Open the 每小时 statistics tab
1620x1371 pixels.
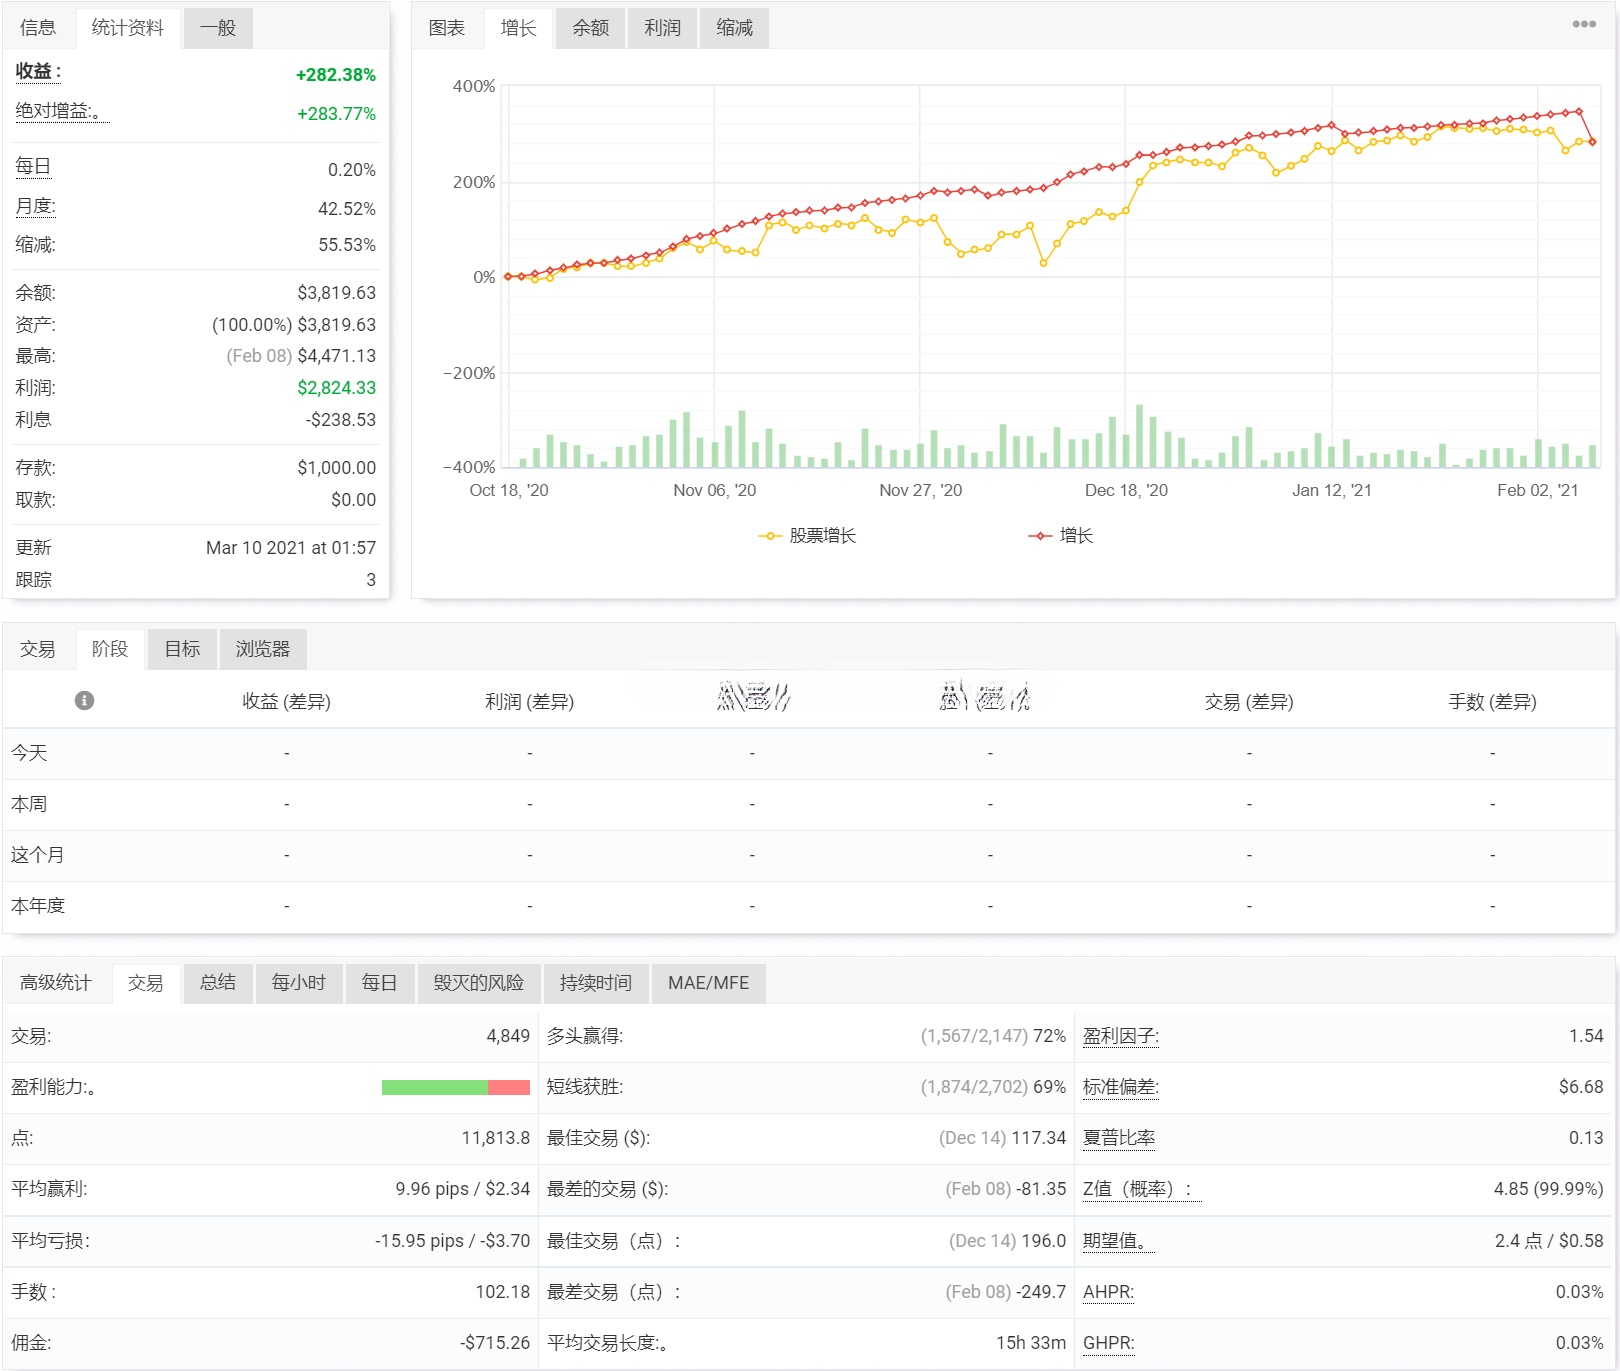pyautogui.click(x=298, y=983)
